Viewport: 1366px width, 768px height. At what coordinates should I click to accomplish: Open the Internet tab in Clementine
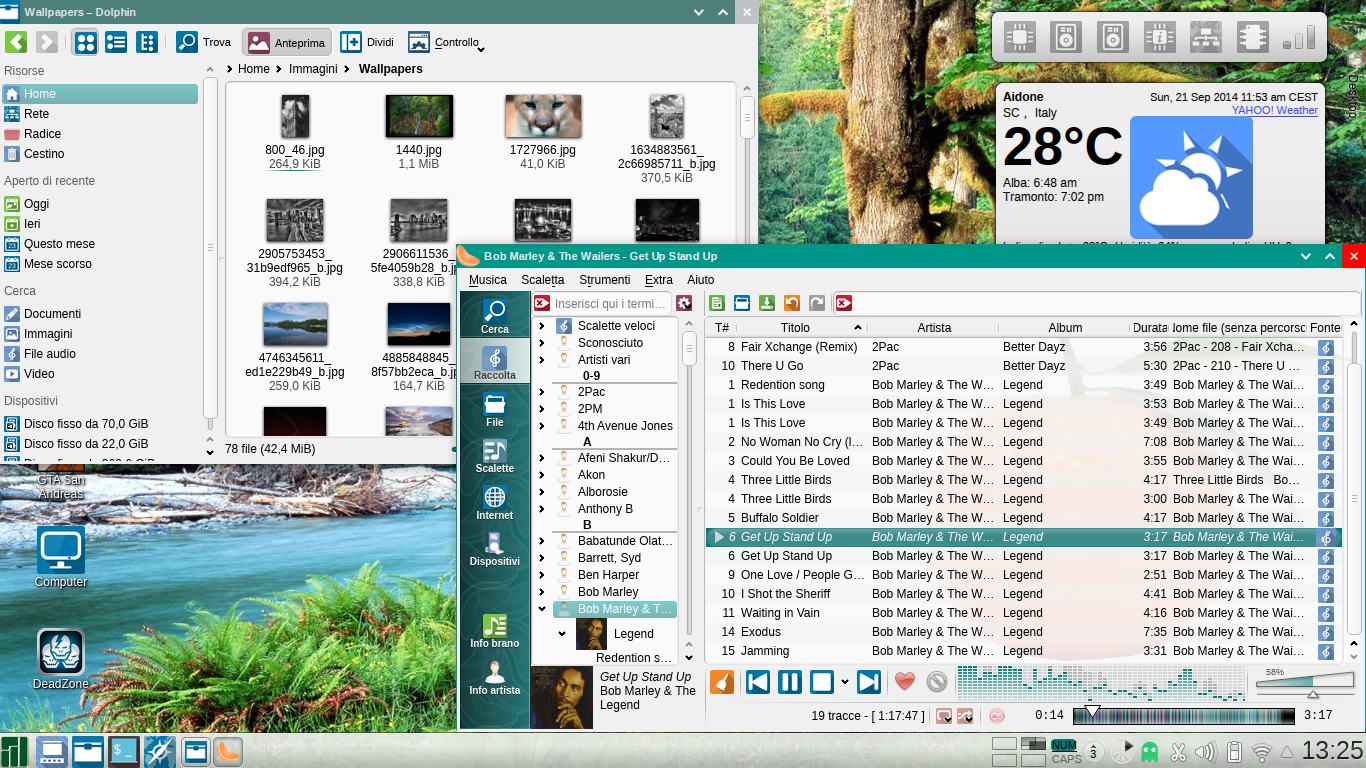coord(494,502)
